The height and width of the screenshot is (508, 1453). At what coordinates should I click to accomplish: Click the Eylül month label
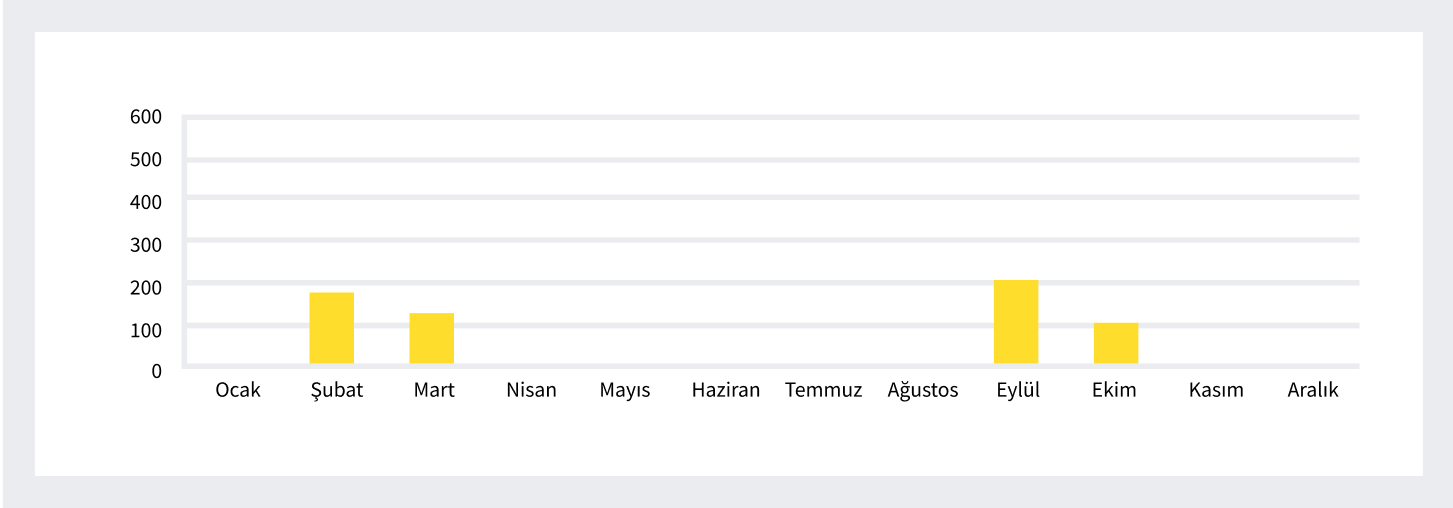point(1018,390)
